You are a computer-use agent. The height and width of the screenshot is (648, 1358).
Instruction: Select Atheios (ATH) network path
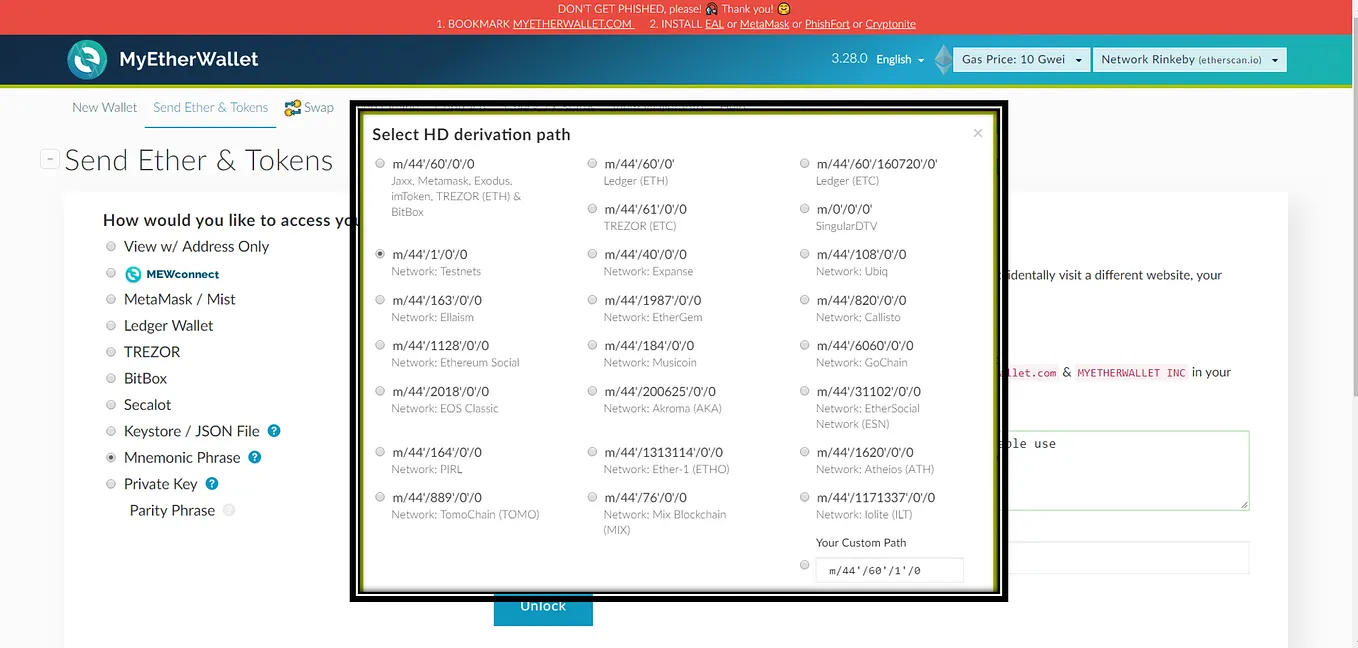pyautogui.click(x=805, y=452)
